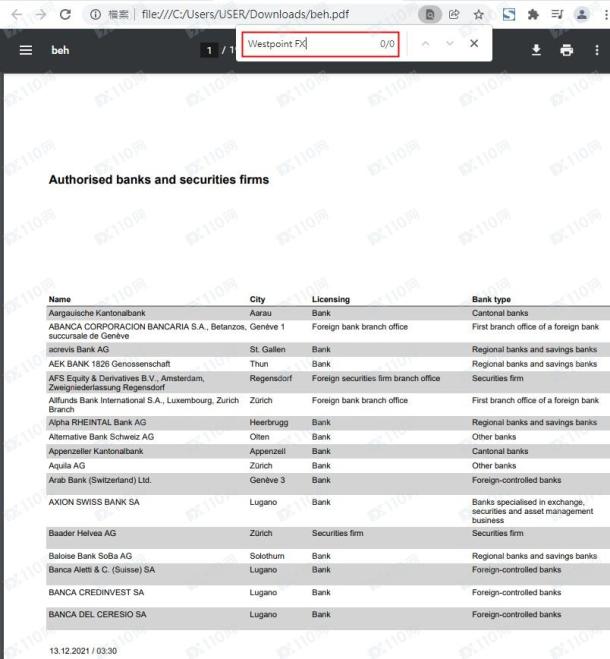Open the site information icon in address bar
The height and width of the screenshot is (659, 610).
click(x=95, y=15)
